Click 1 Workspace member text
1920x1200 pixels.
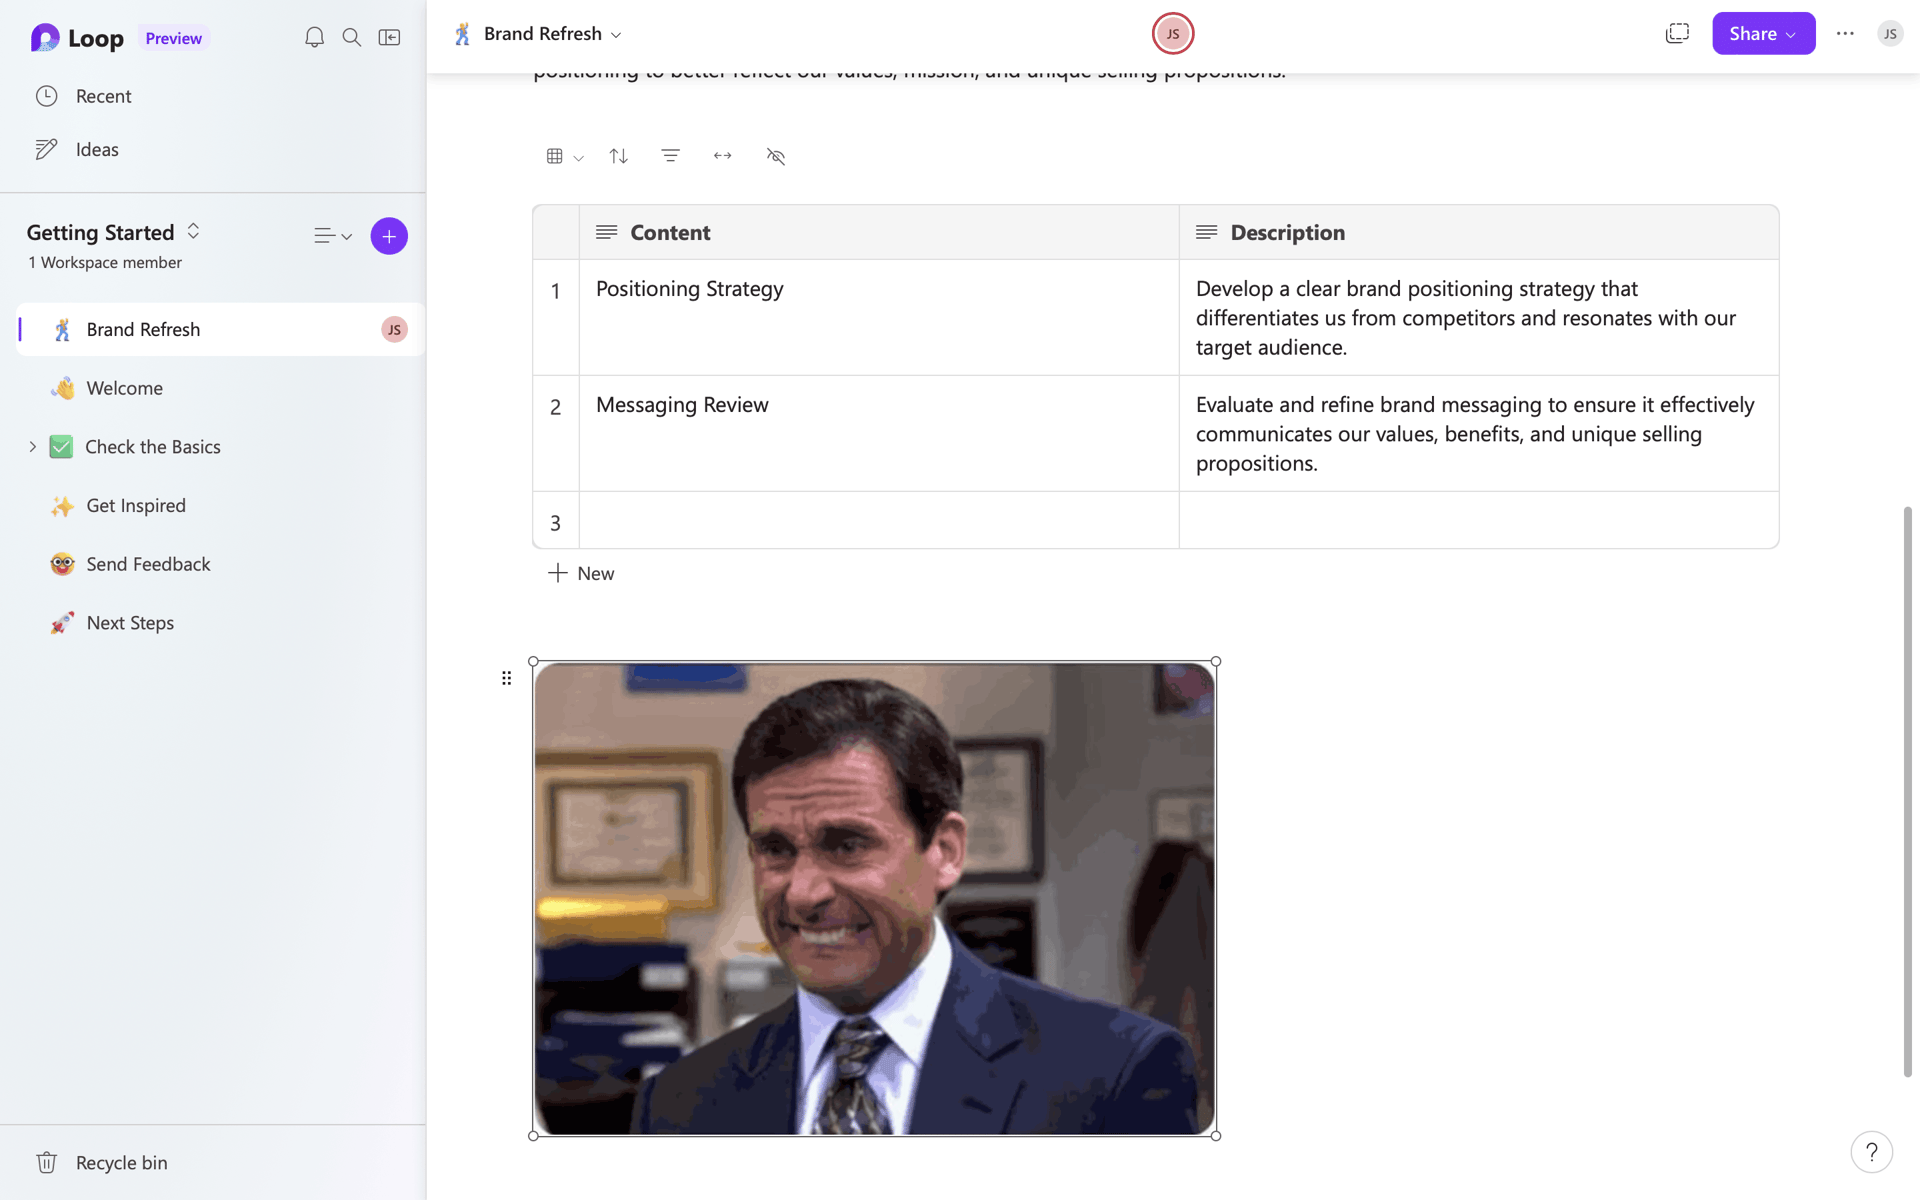coord(105,262)
